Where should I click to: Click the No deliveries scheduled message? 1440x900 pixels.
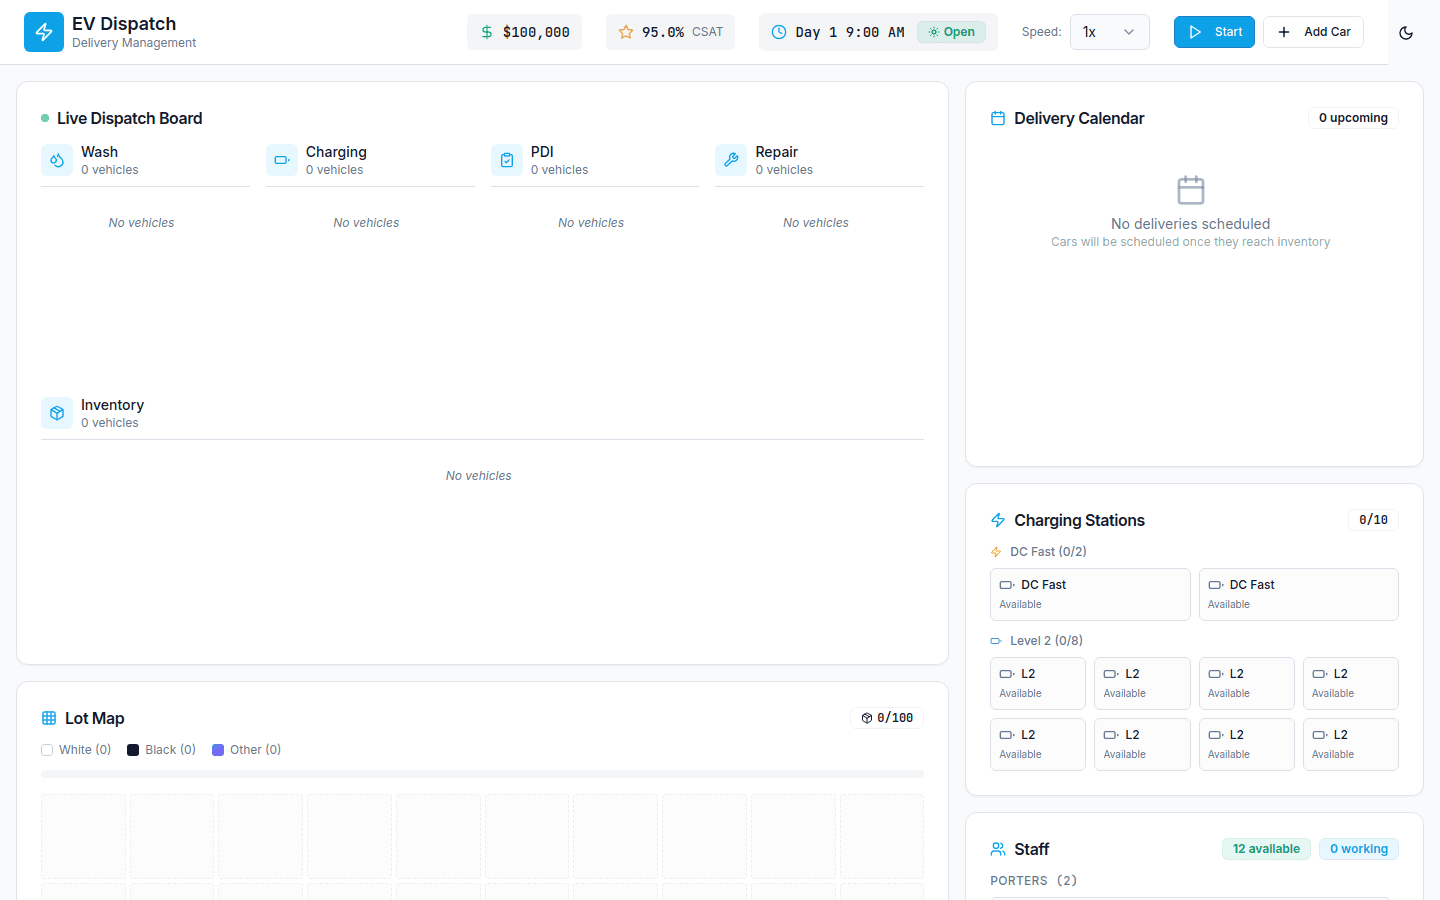[1191, 224]
